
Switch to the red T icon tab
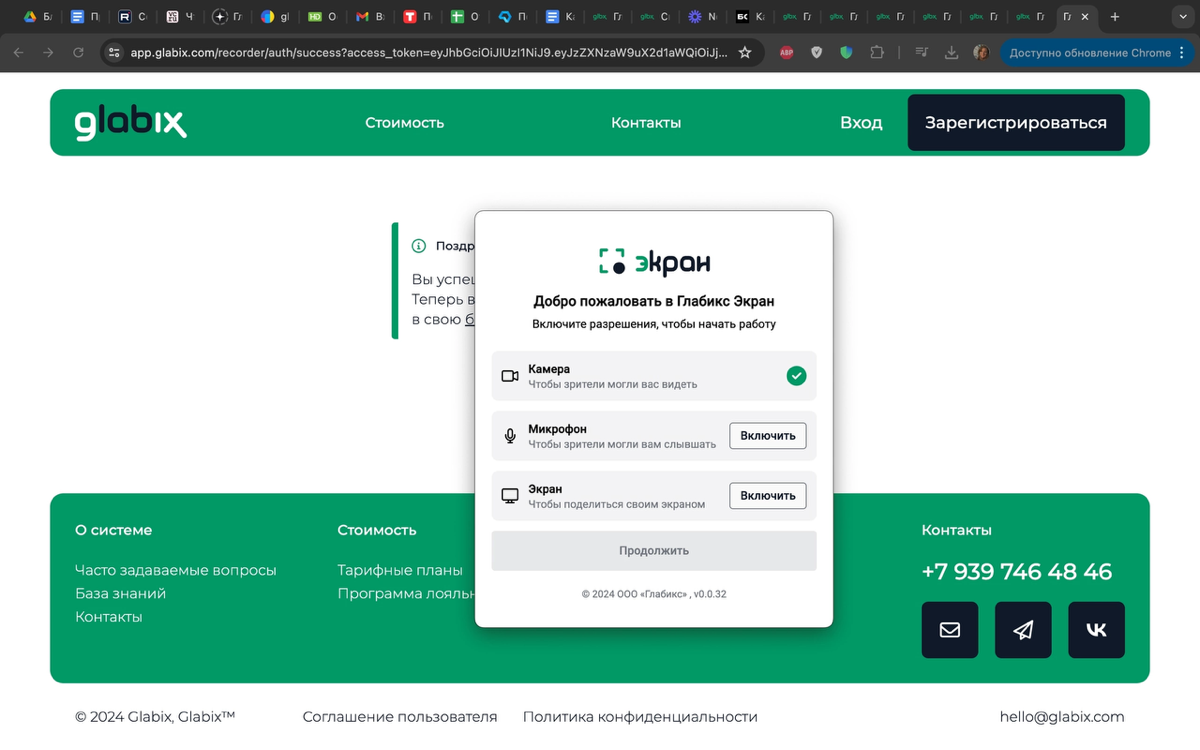(418, 17)
